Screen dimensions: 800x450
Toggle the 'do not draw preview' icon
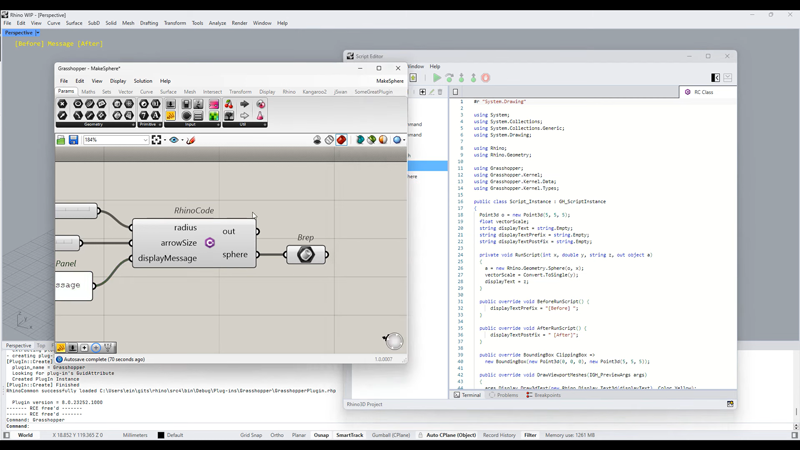tap(317, 140)
